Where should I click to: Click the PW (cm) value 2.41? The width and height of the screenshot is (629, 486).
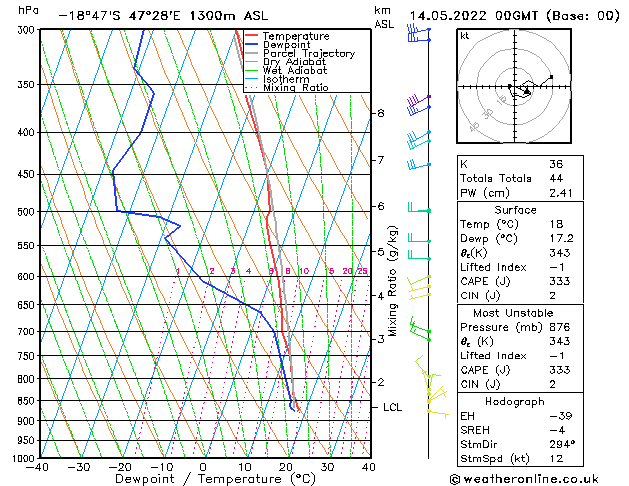(561, 193)
